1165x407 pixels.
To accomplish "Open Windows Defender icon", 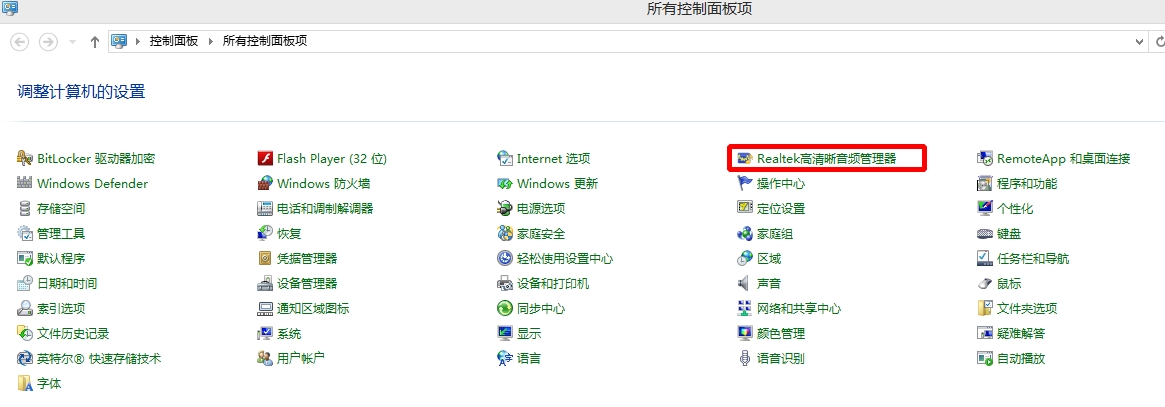I will (25, 183).
